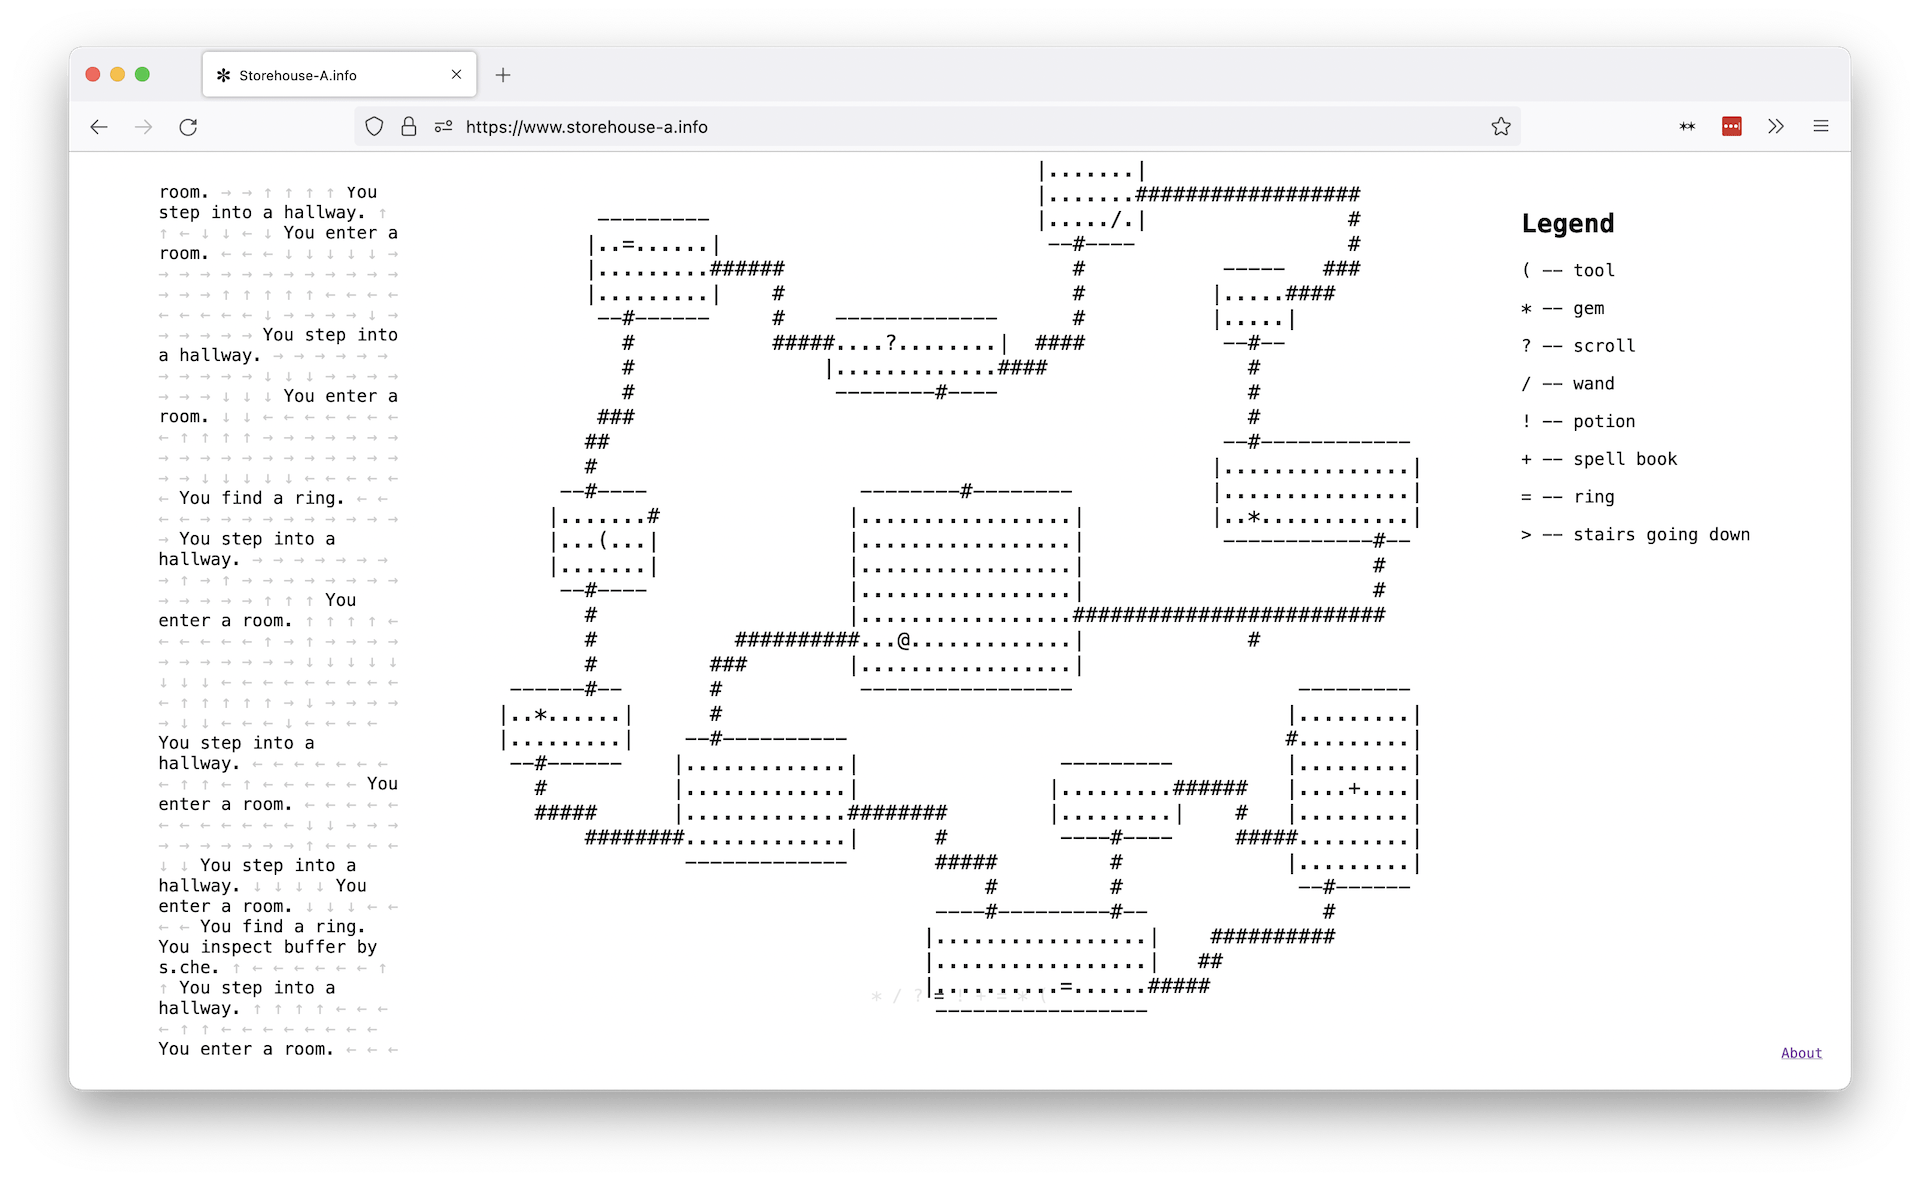
Task: Expand the browser overflow (>>) menu
Action: pos(1775,125)
